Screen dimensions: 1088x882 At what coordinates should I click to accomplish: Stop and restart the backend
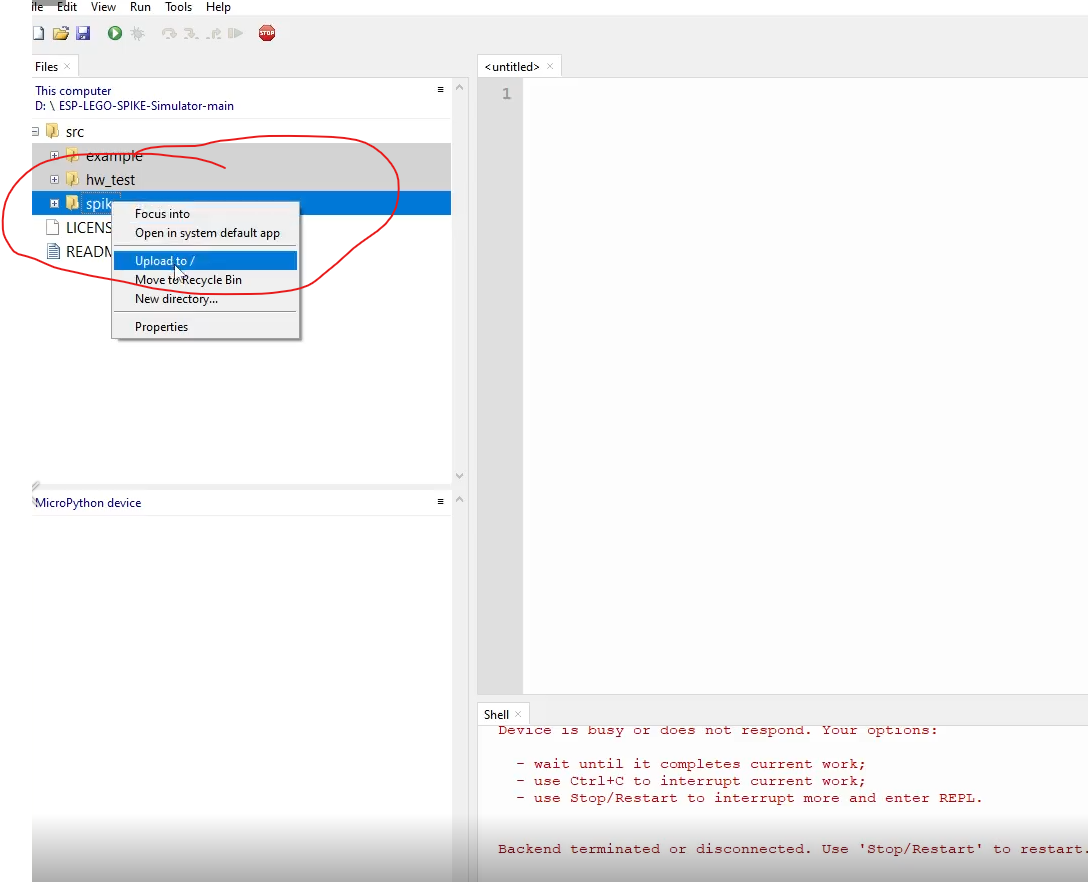(x=266, y=33)
